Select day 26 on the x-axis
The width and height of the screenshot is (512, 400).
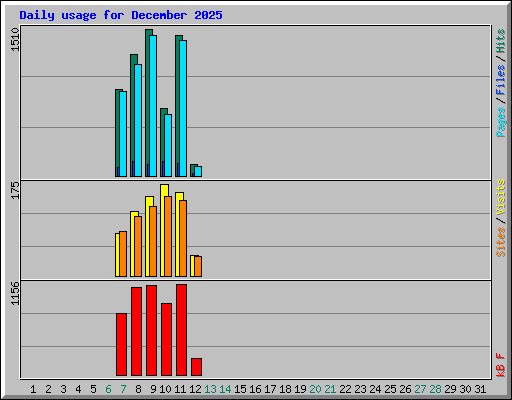tap(405, 389)
